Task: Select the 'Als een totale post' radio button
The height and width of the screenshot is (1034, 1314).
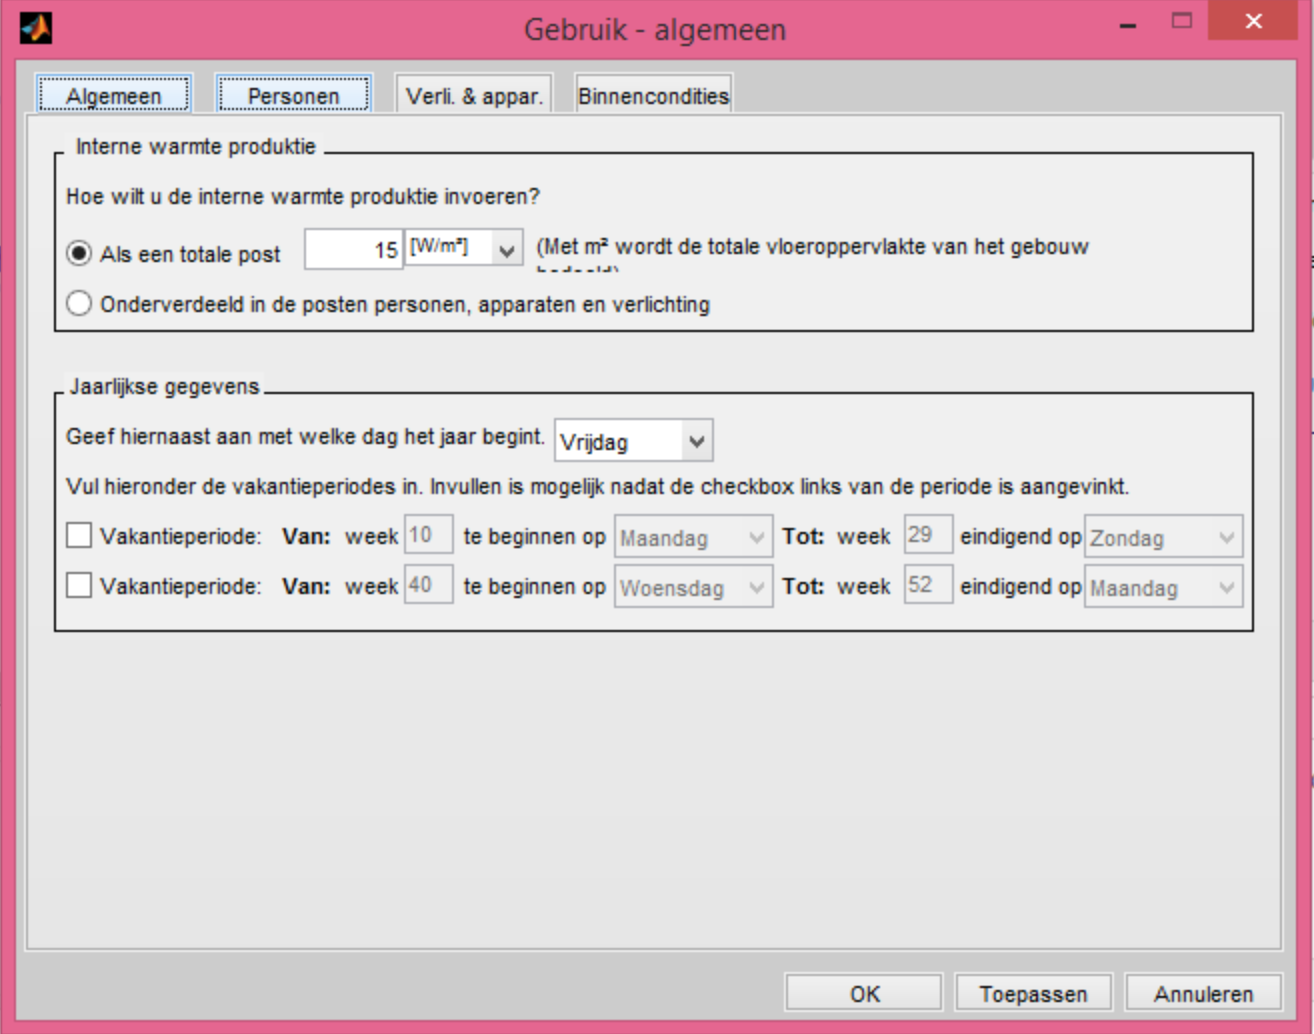Action: (79, 254)
